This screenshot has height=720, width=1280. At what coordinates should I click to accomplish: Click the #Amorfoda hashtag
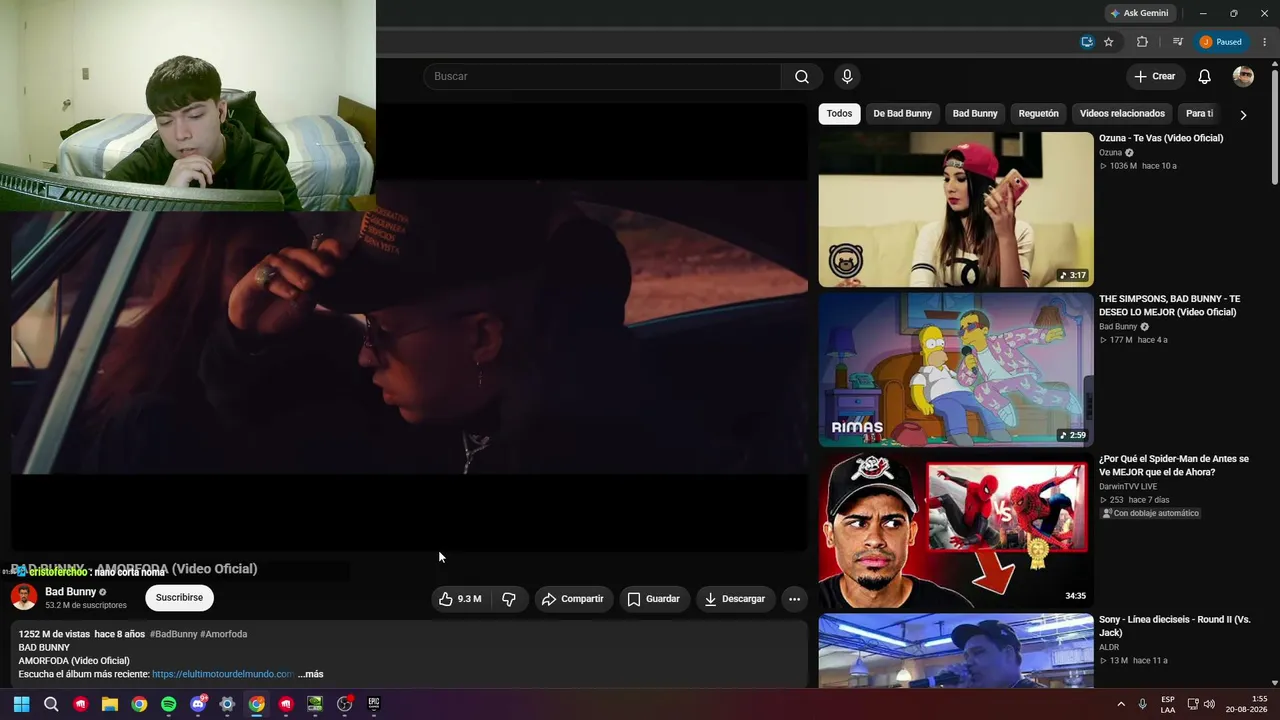[224, 634]
